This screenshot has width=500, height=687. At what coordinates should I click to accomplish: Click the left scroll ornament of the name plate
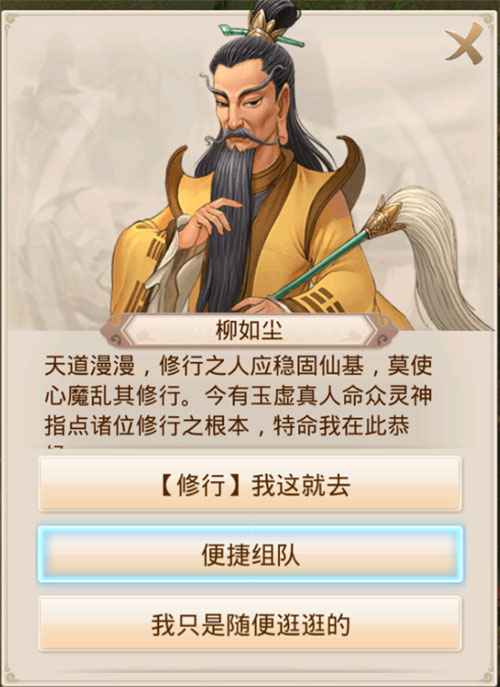click(x=113, y=331)
